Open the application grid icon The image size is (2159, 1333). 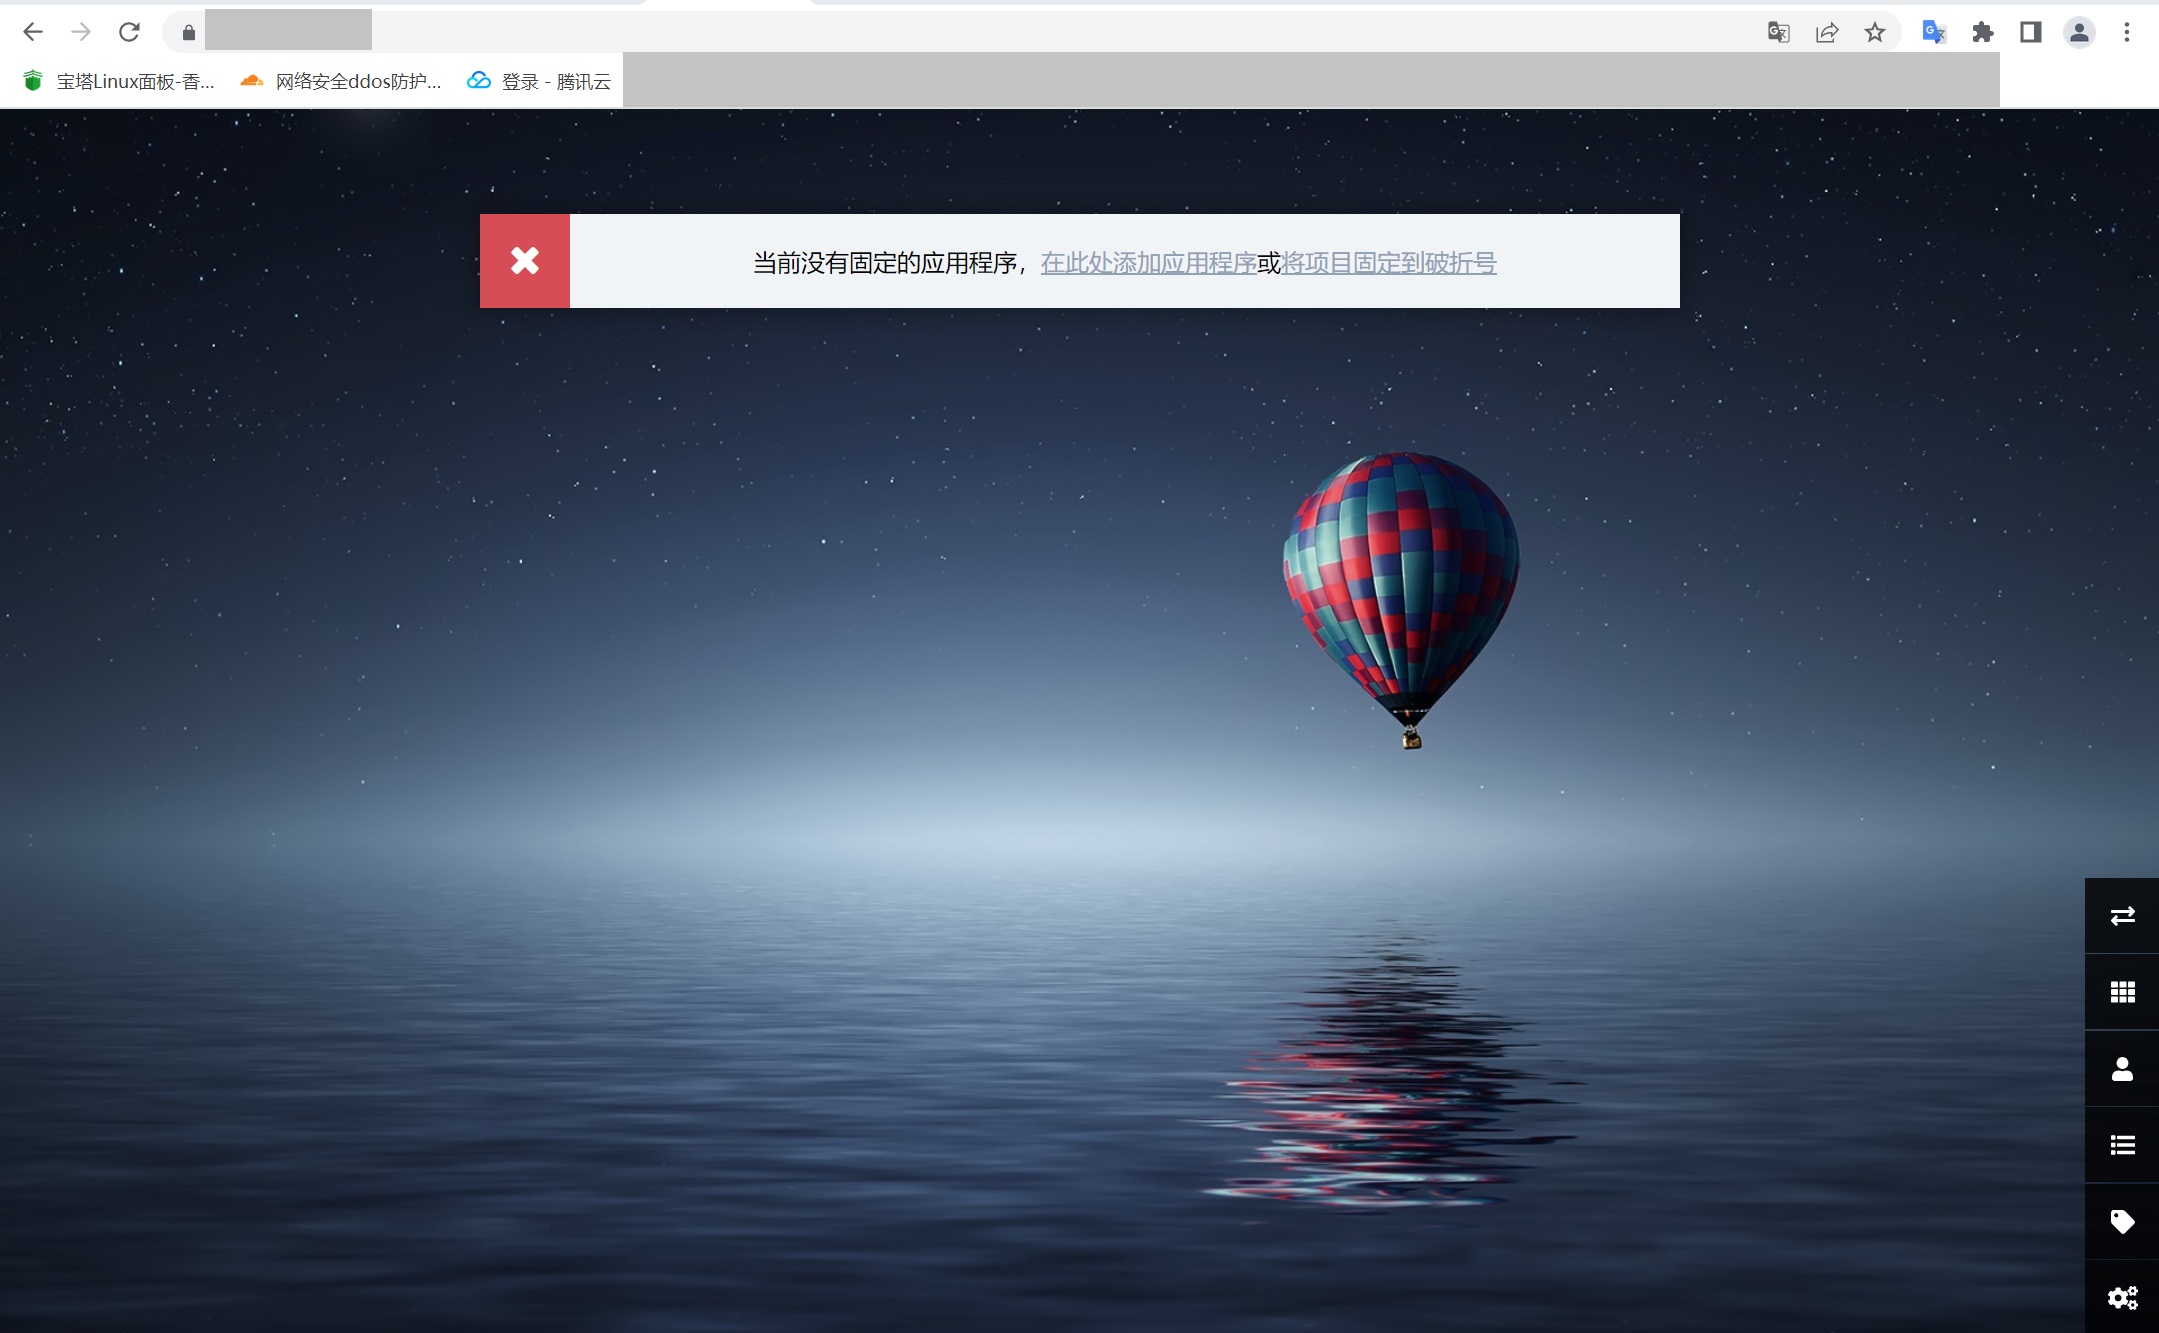click(x=2122, y=992)
